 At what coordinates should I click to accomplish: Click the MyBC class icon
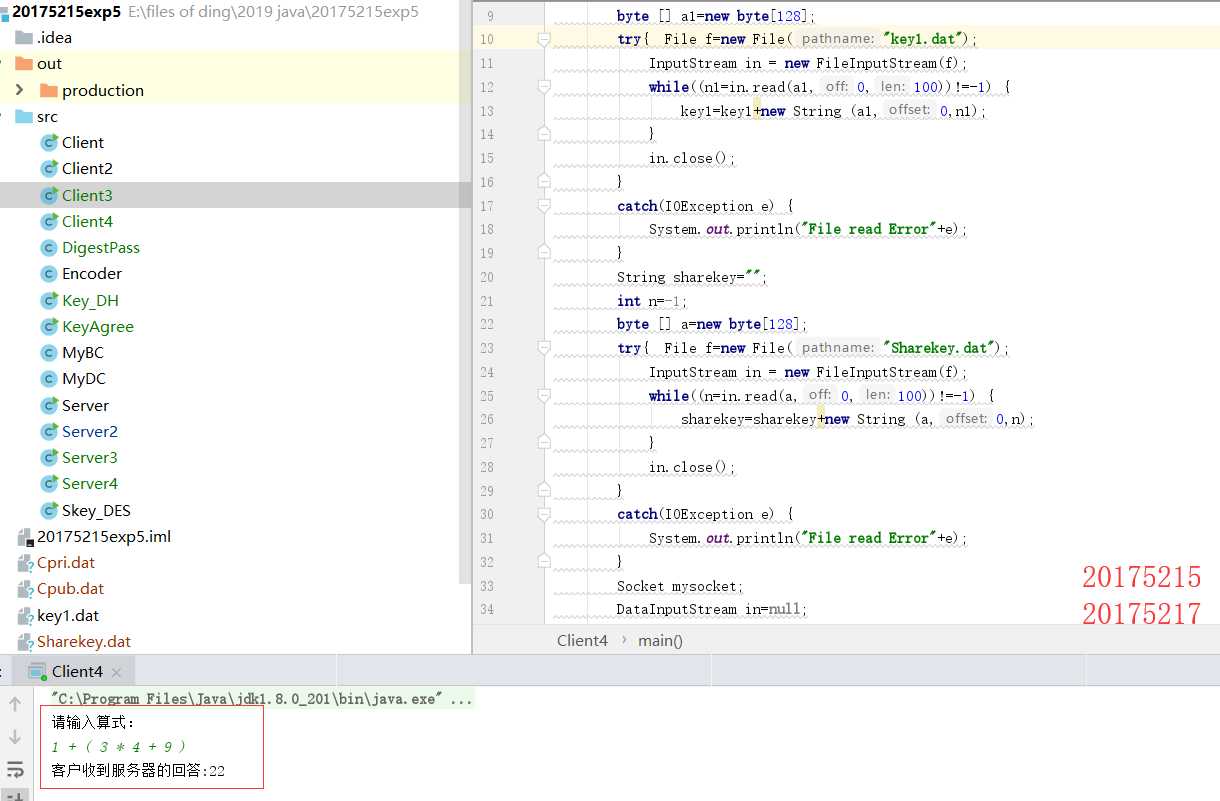[49, 353]
